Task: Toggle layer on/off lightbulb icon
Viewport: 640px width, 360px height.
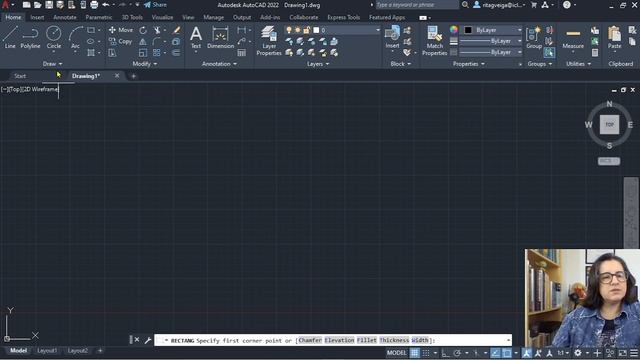Action: pos(289,30)
